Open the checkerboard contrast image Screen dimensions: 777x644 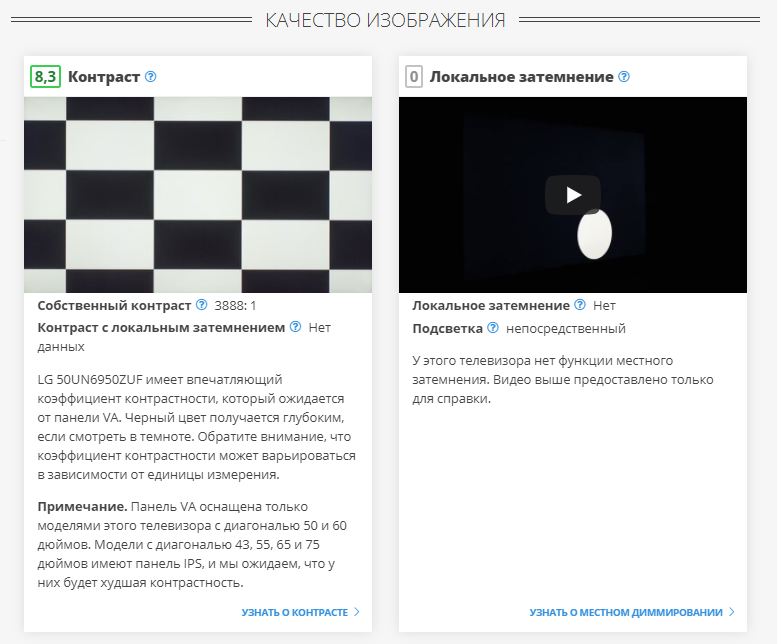click(198, 195)
